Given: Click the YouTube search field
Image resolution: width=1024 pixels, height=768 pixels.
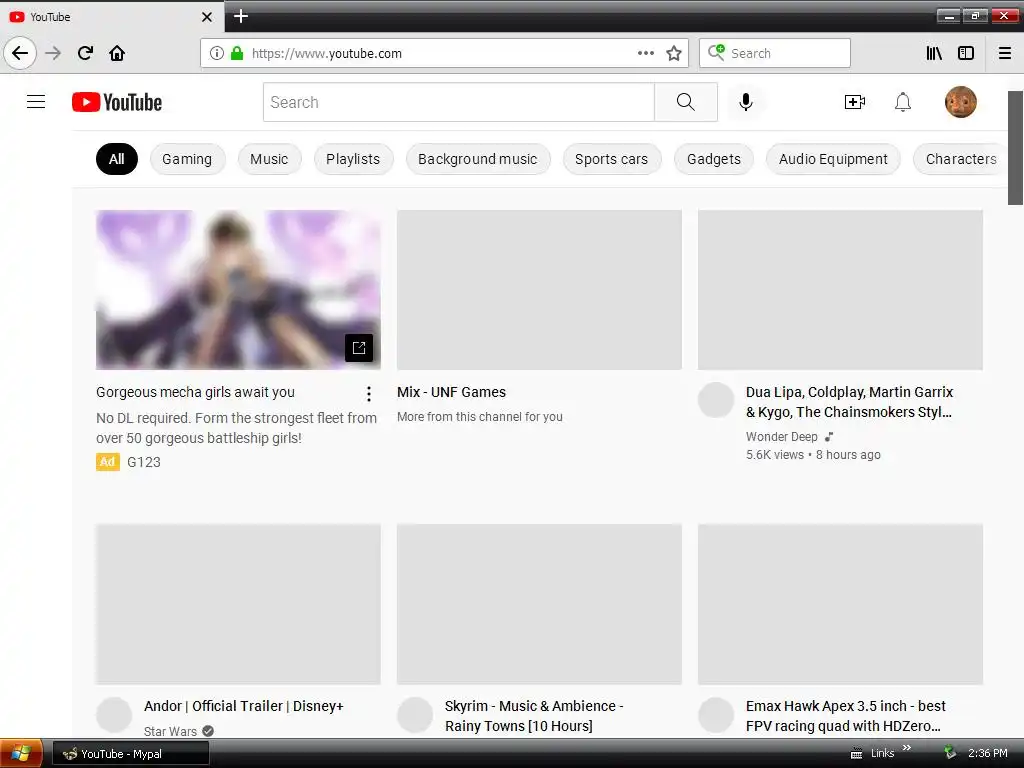Looking at the screenshot, I should [458, 102].
